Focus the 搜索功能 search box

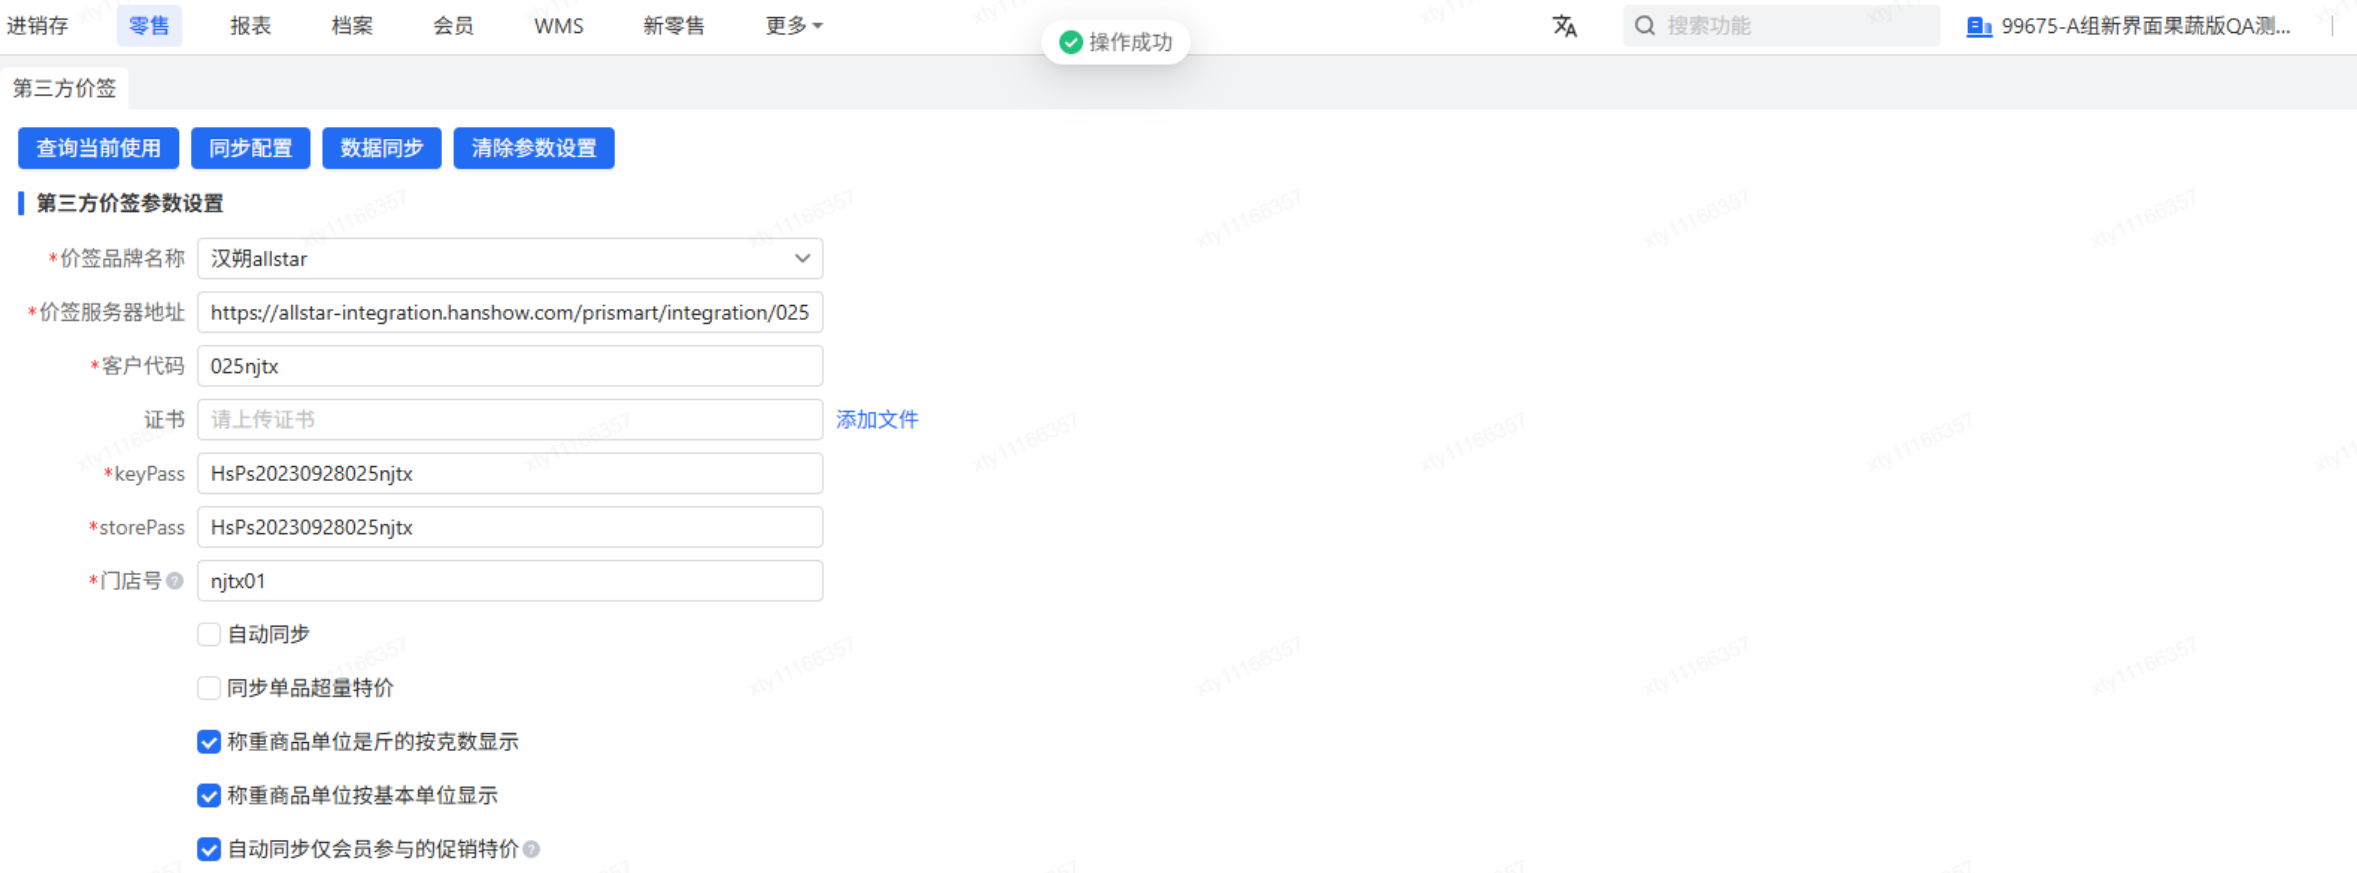tap(1782, 26)
